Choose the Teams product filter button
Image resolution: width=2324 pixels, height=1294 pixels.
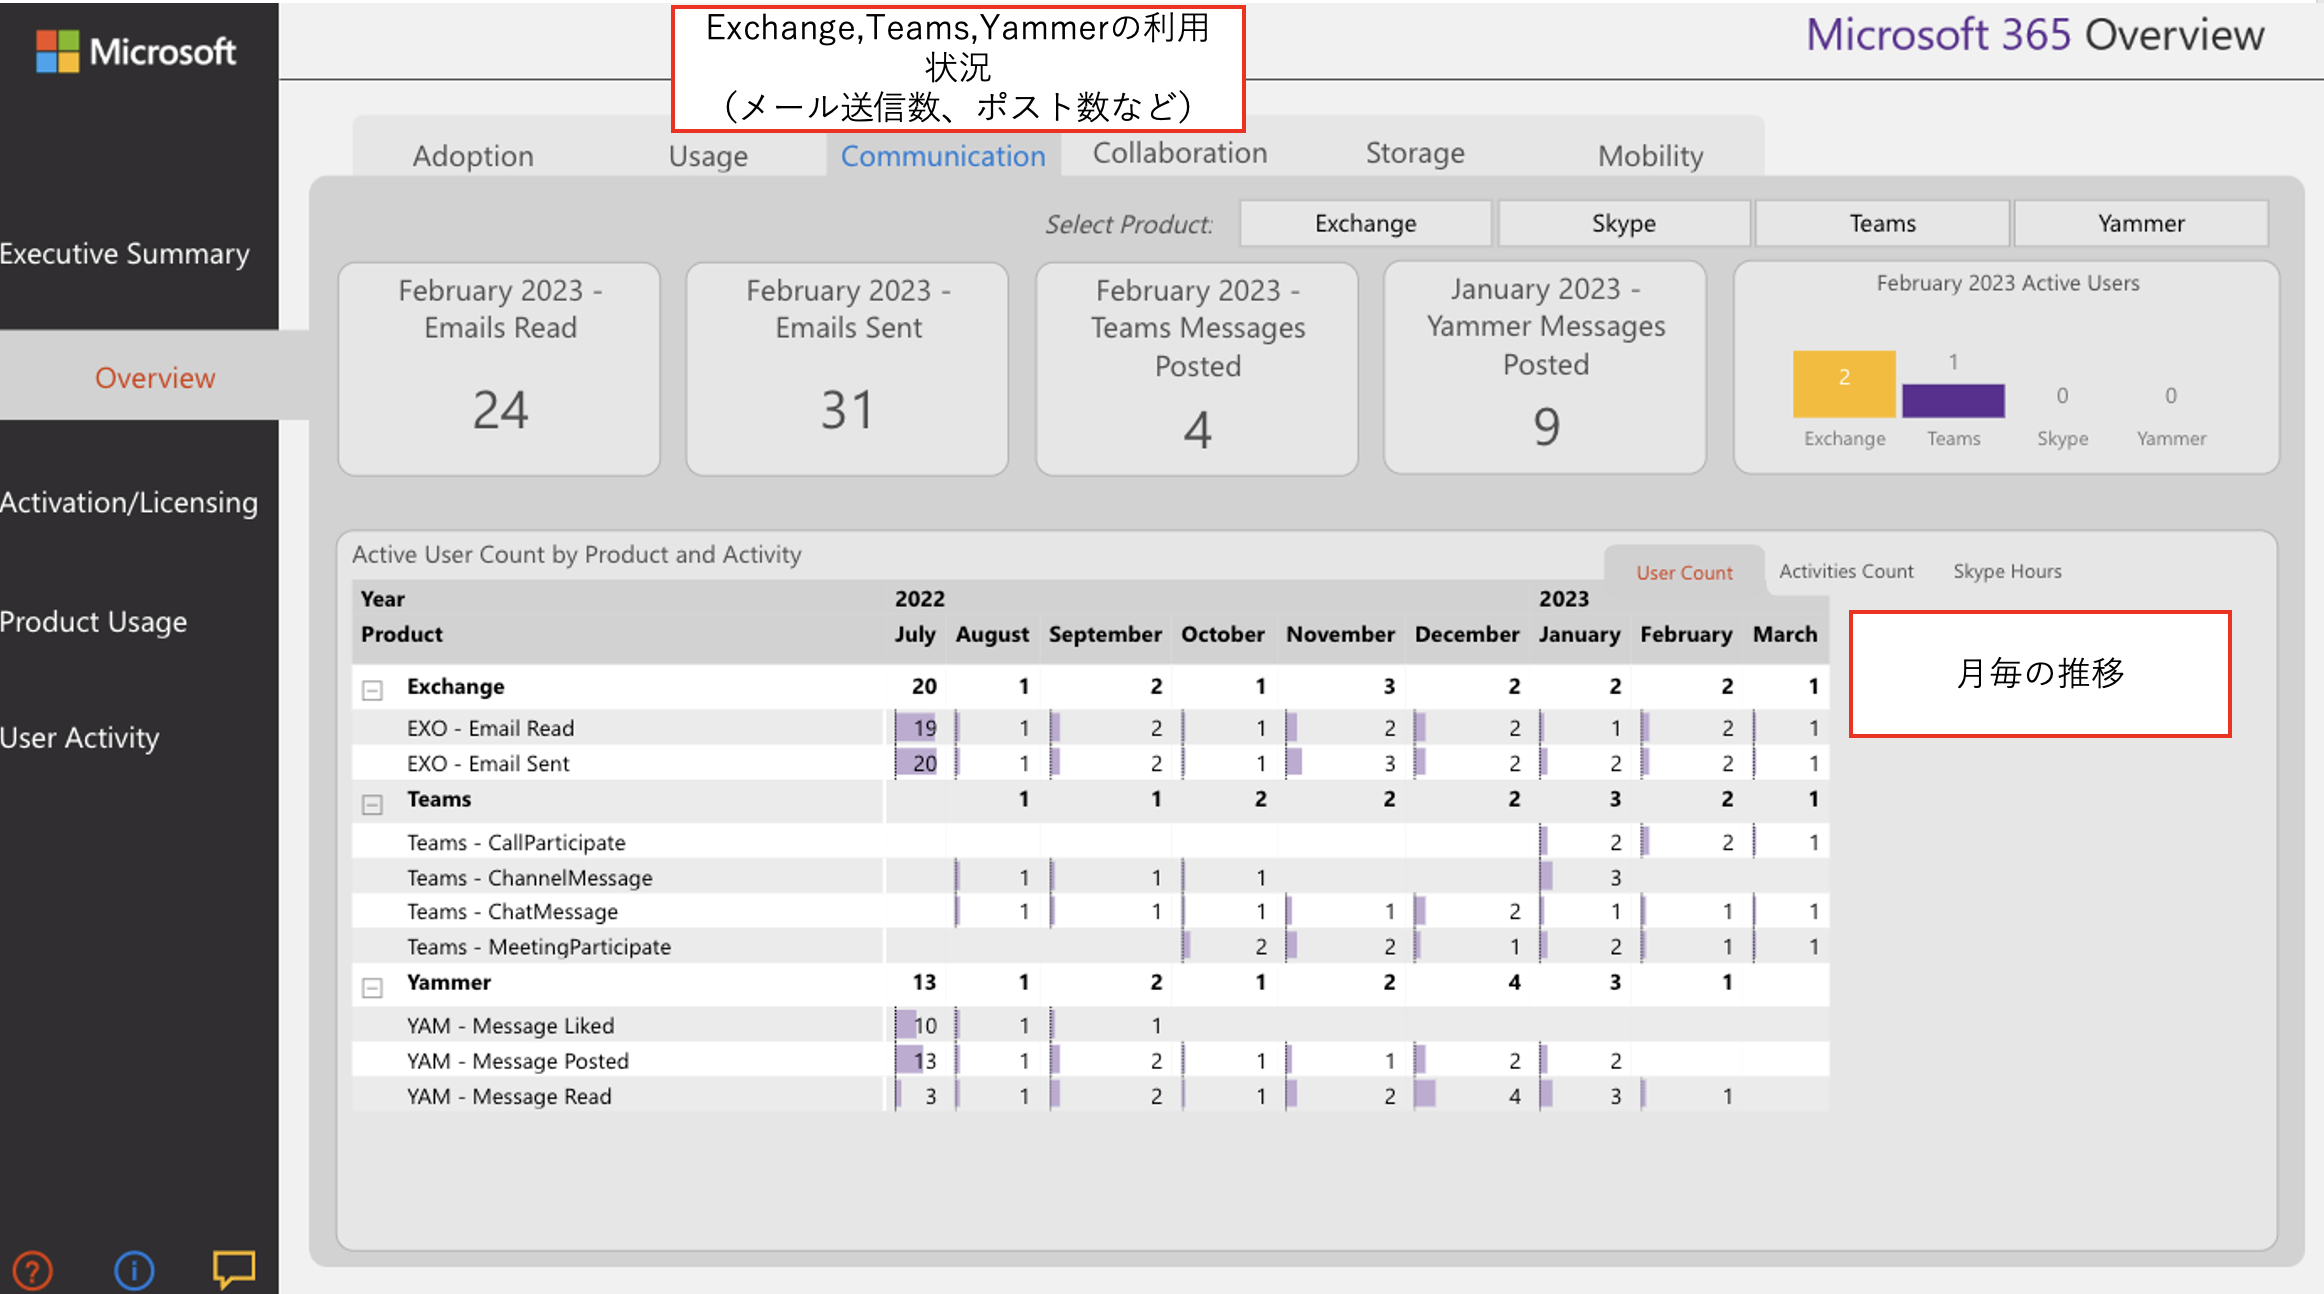click(x=1881, y=223)
